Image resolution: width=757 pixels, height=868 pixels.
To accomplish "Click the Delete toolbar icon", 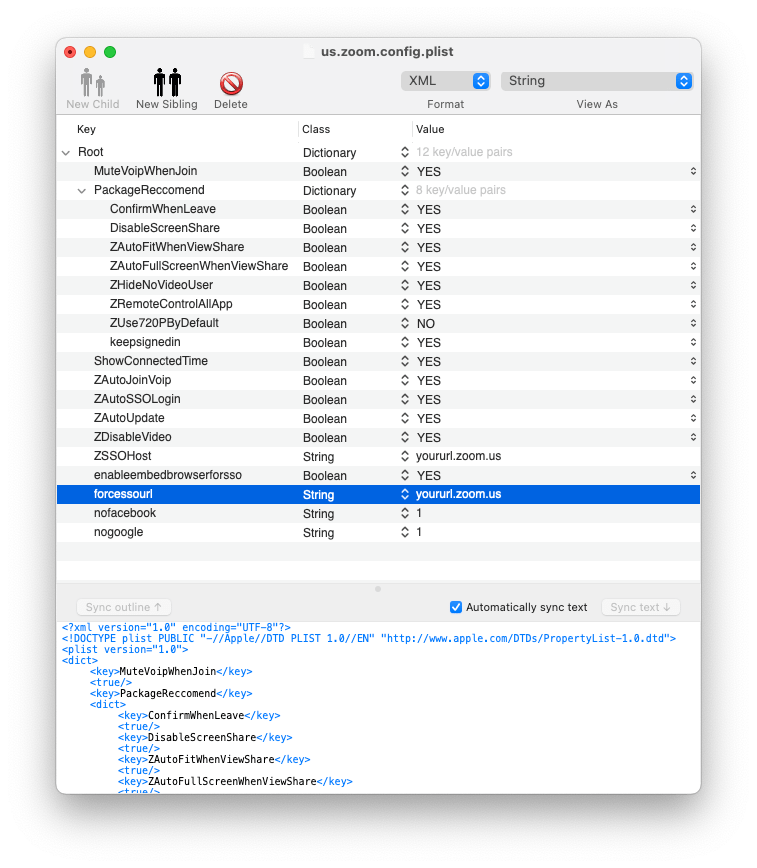I will coord(231,84).
